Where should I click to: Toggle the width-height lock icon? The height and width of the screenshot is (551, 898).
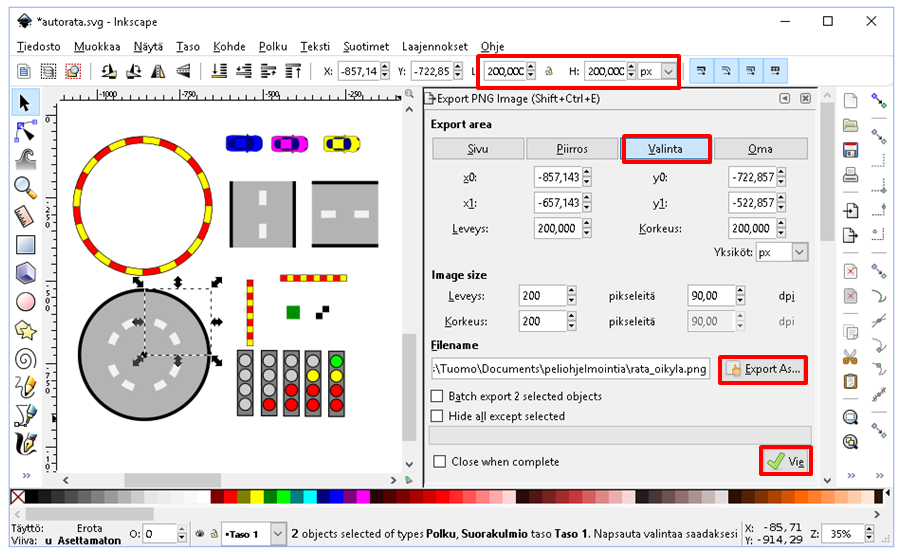click(x=547, y=71)
